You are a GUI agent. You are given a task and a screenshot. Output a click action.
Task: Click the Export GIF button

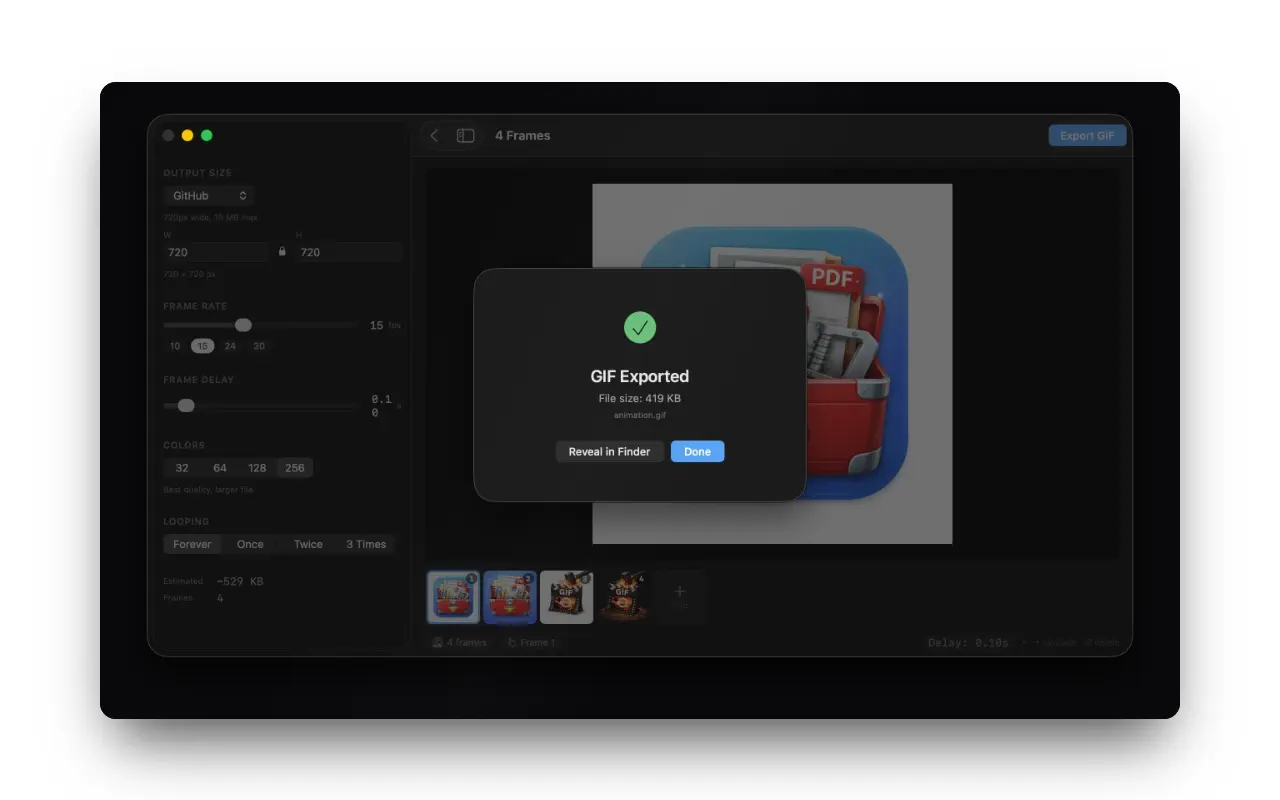[1087, 136]
